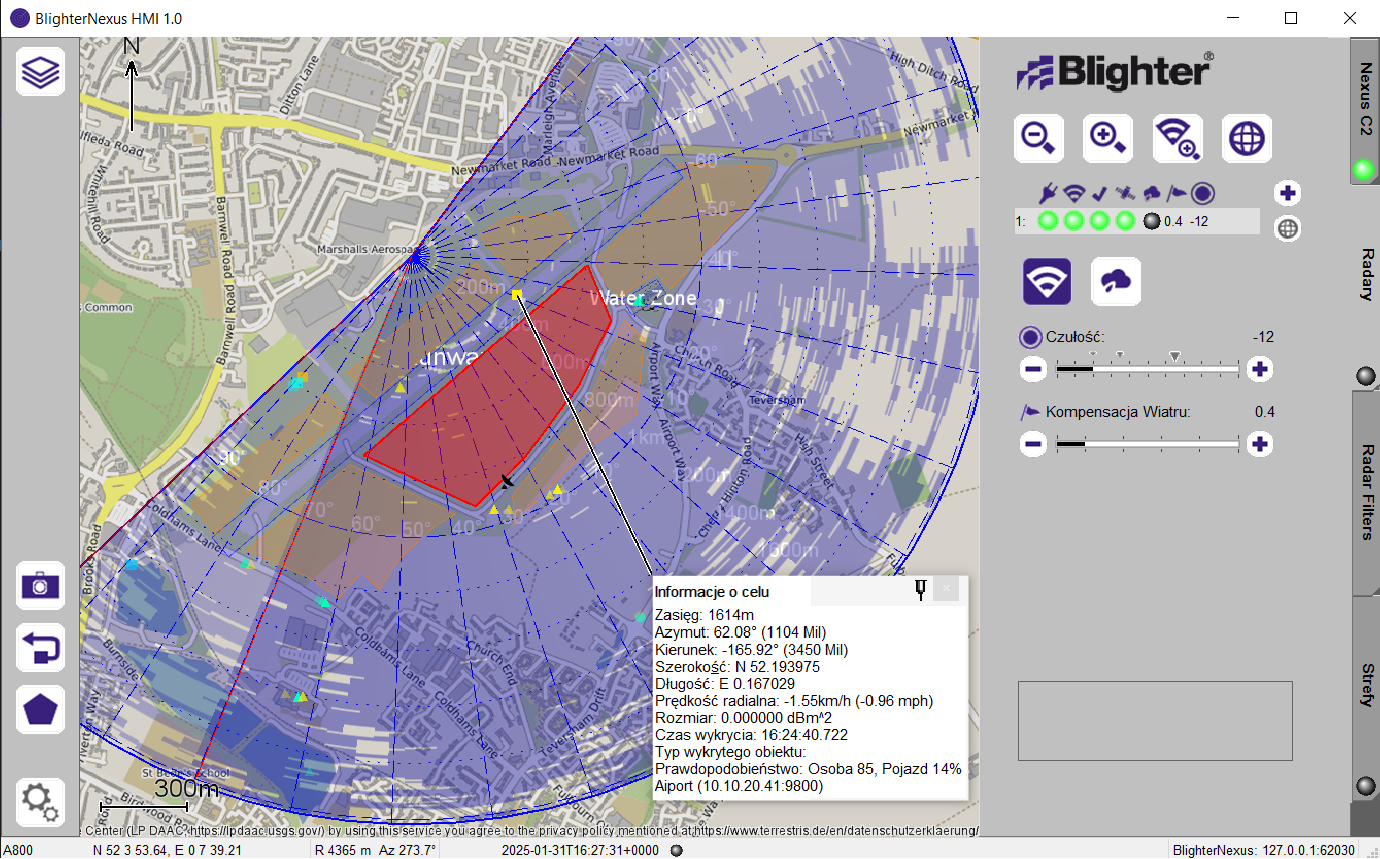Click the zoom out magnifier icon
The image size is (1380, 859).
1038,138
